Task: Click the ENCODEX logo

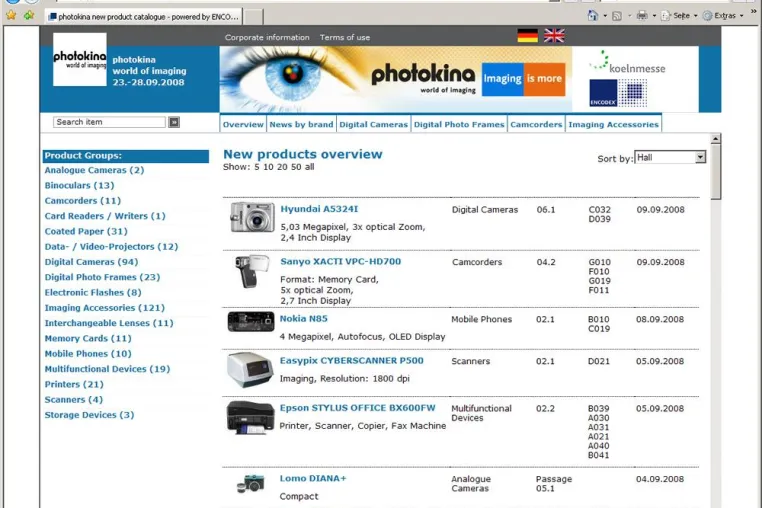Action: [618, 93]
